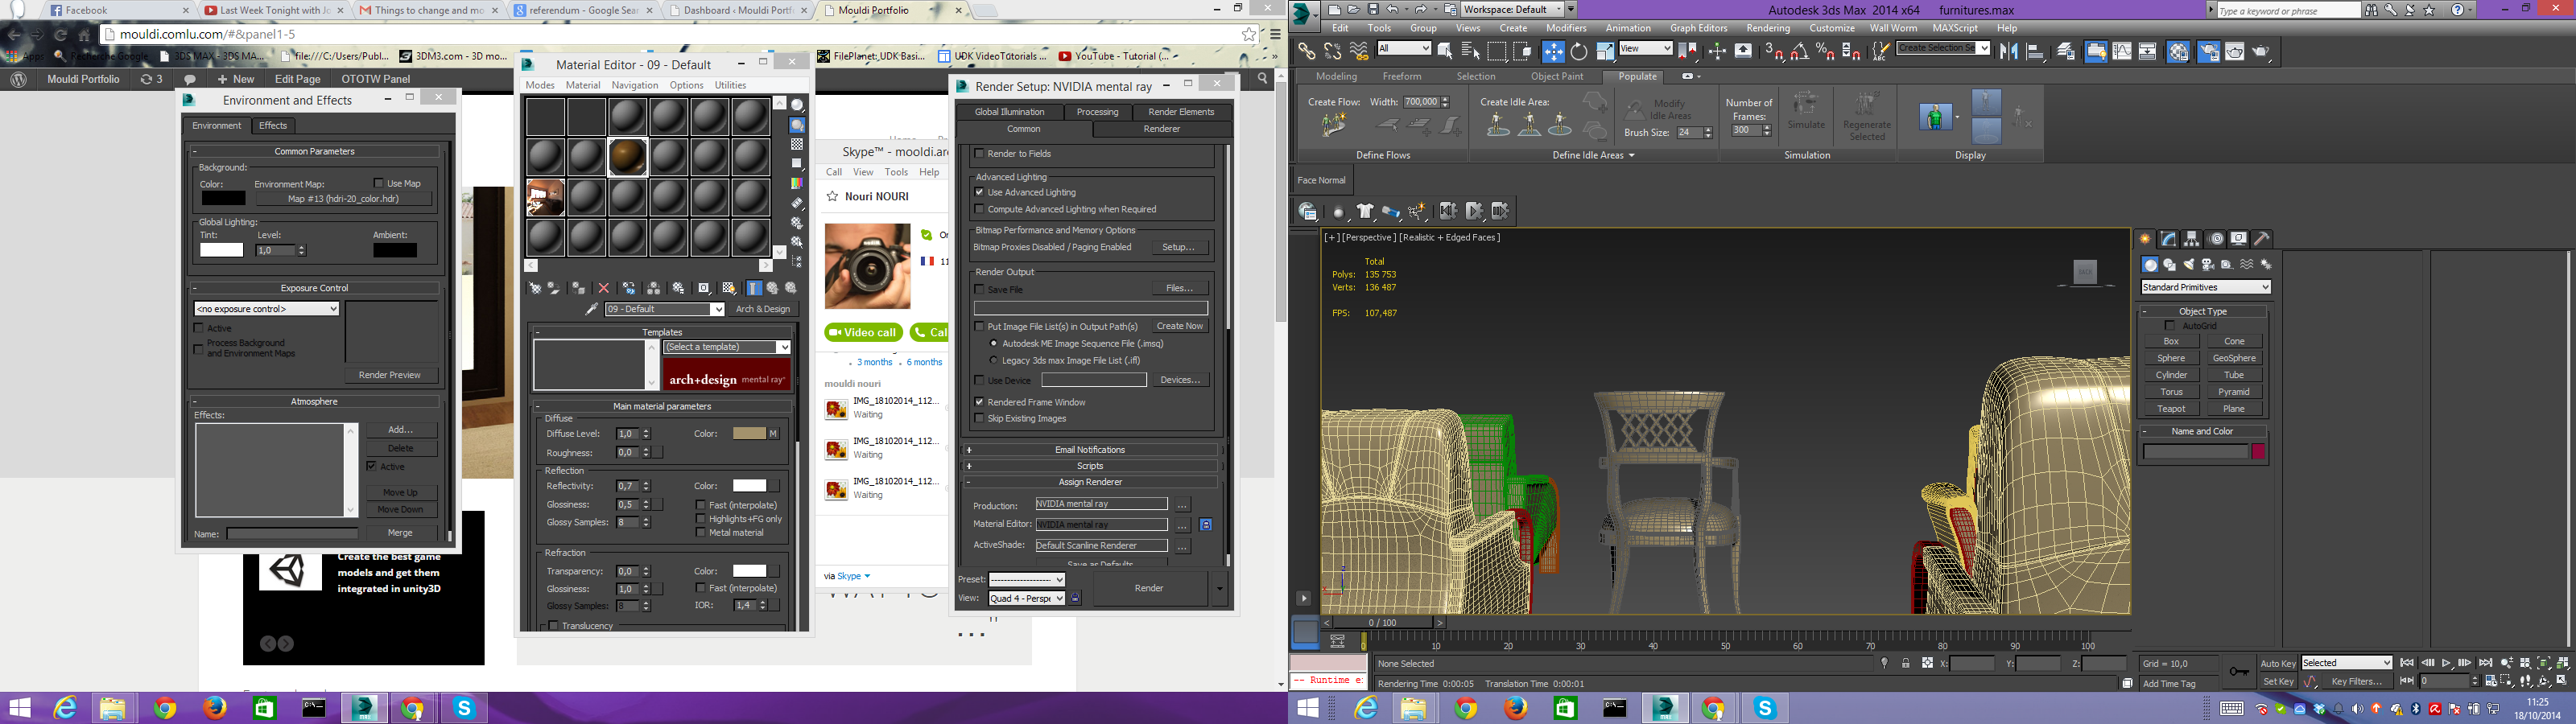Click the Arch & Design material type button
Viewport: 2576px width, 724px height.
point(763,309)
